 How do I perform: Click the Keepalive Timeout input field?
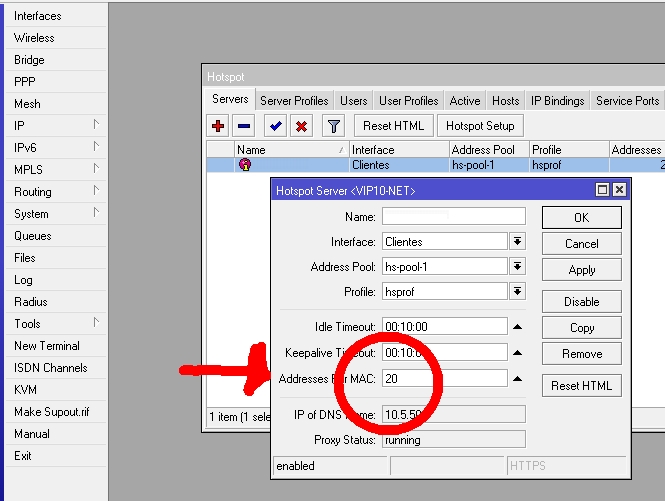[444, 353]
